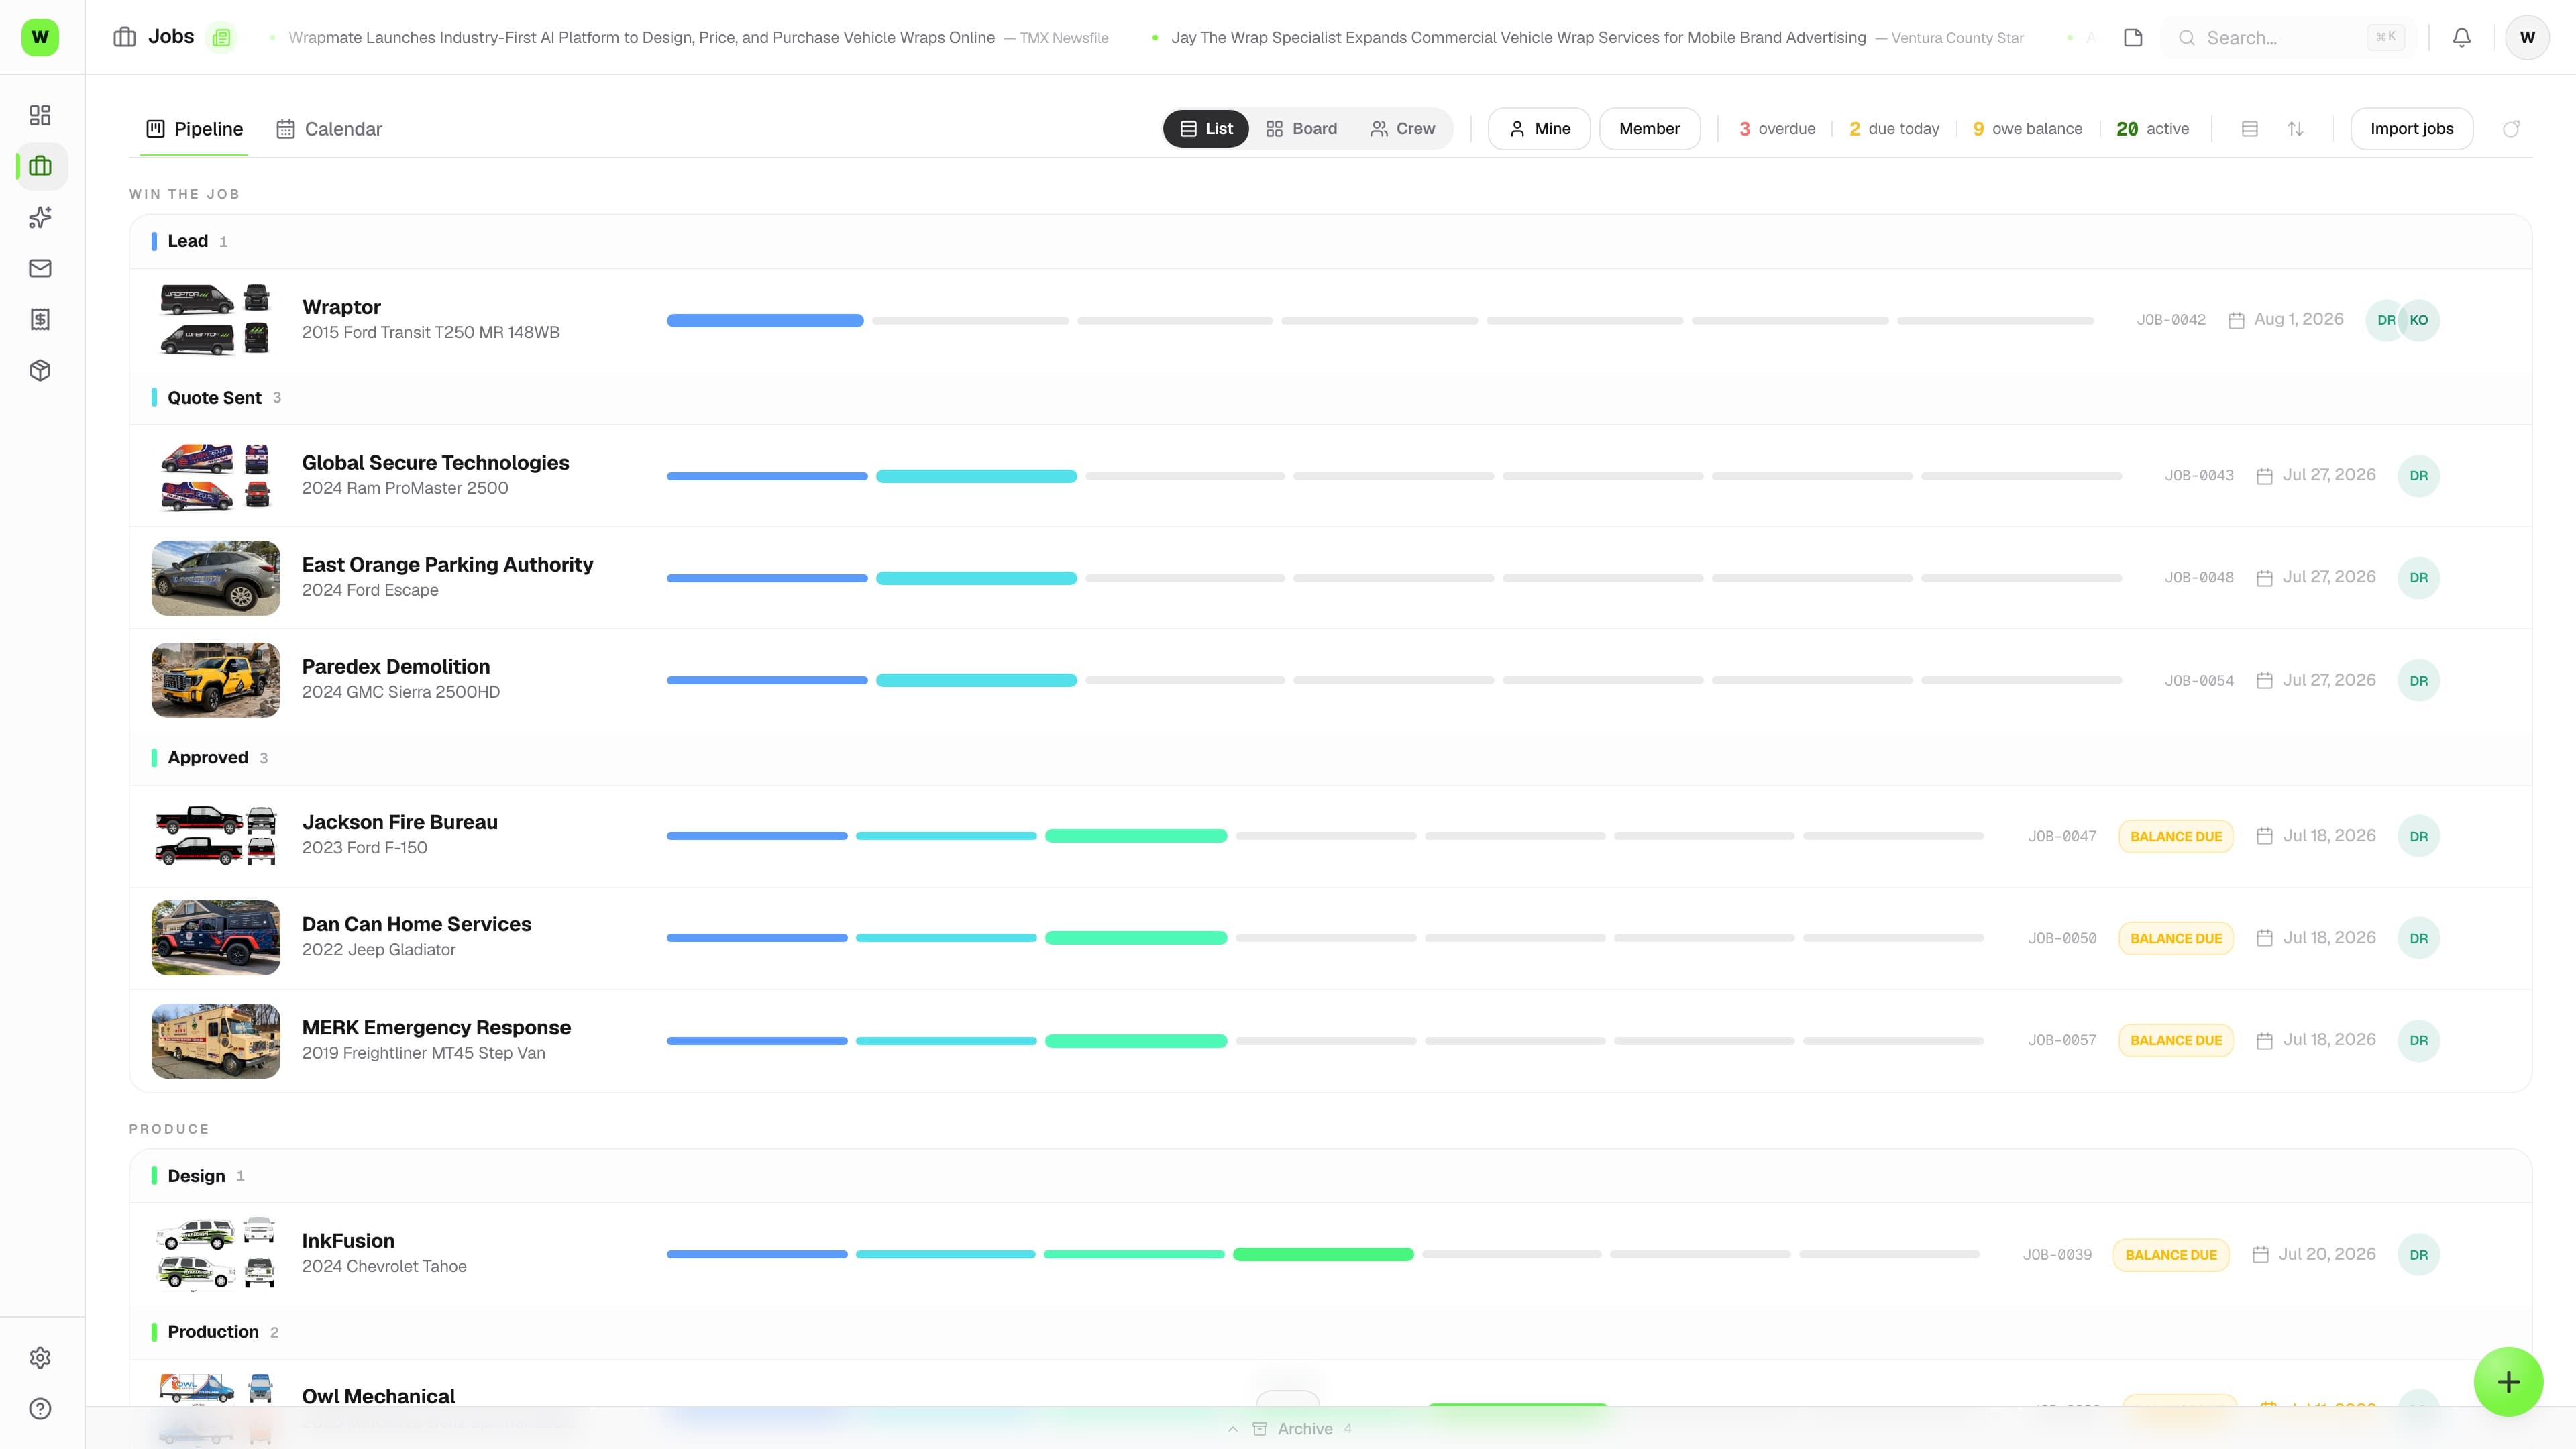Viewport: 2576px width, 1449px height.
Task: Click the Jul 18, 2026 date on Jackson Fire Bureau
Action: [x=2328, y=836]
